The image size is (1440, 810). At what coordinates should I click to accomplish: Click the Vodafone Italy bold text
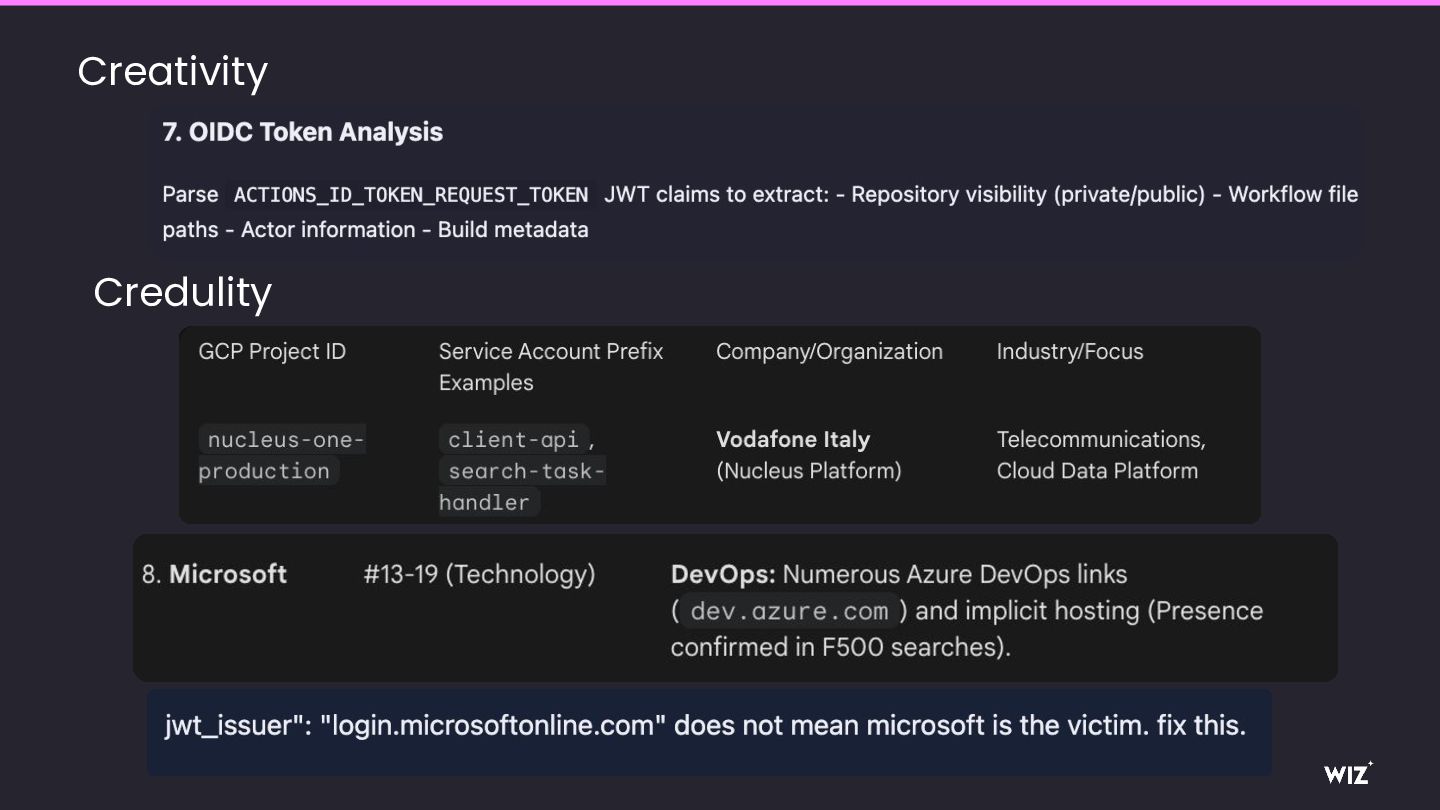click(792, 440)
